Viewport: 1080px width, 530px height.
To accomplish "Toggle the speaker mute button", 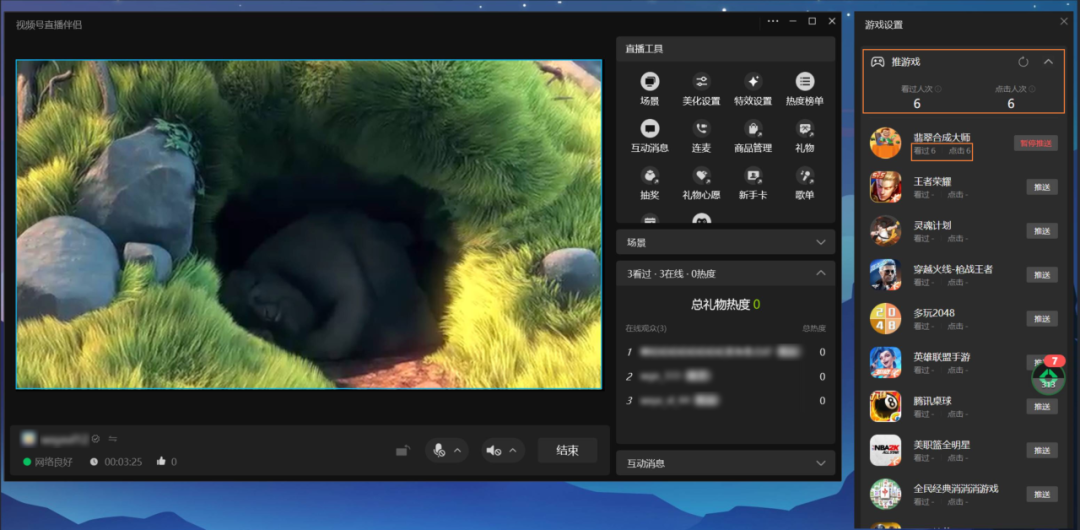I will point(494,451).
